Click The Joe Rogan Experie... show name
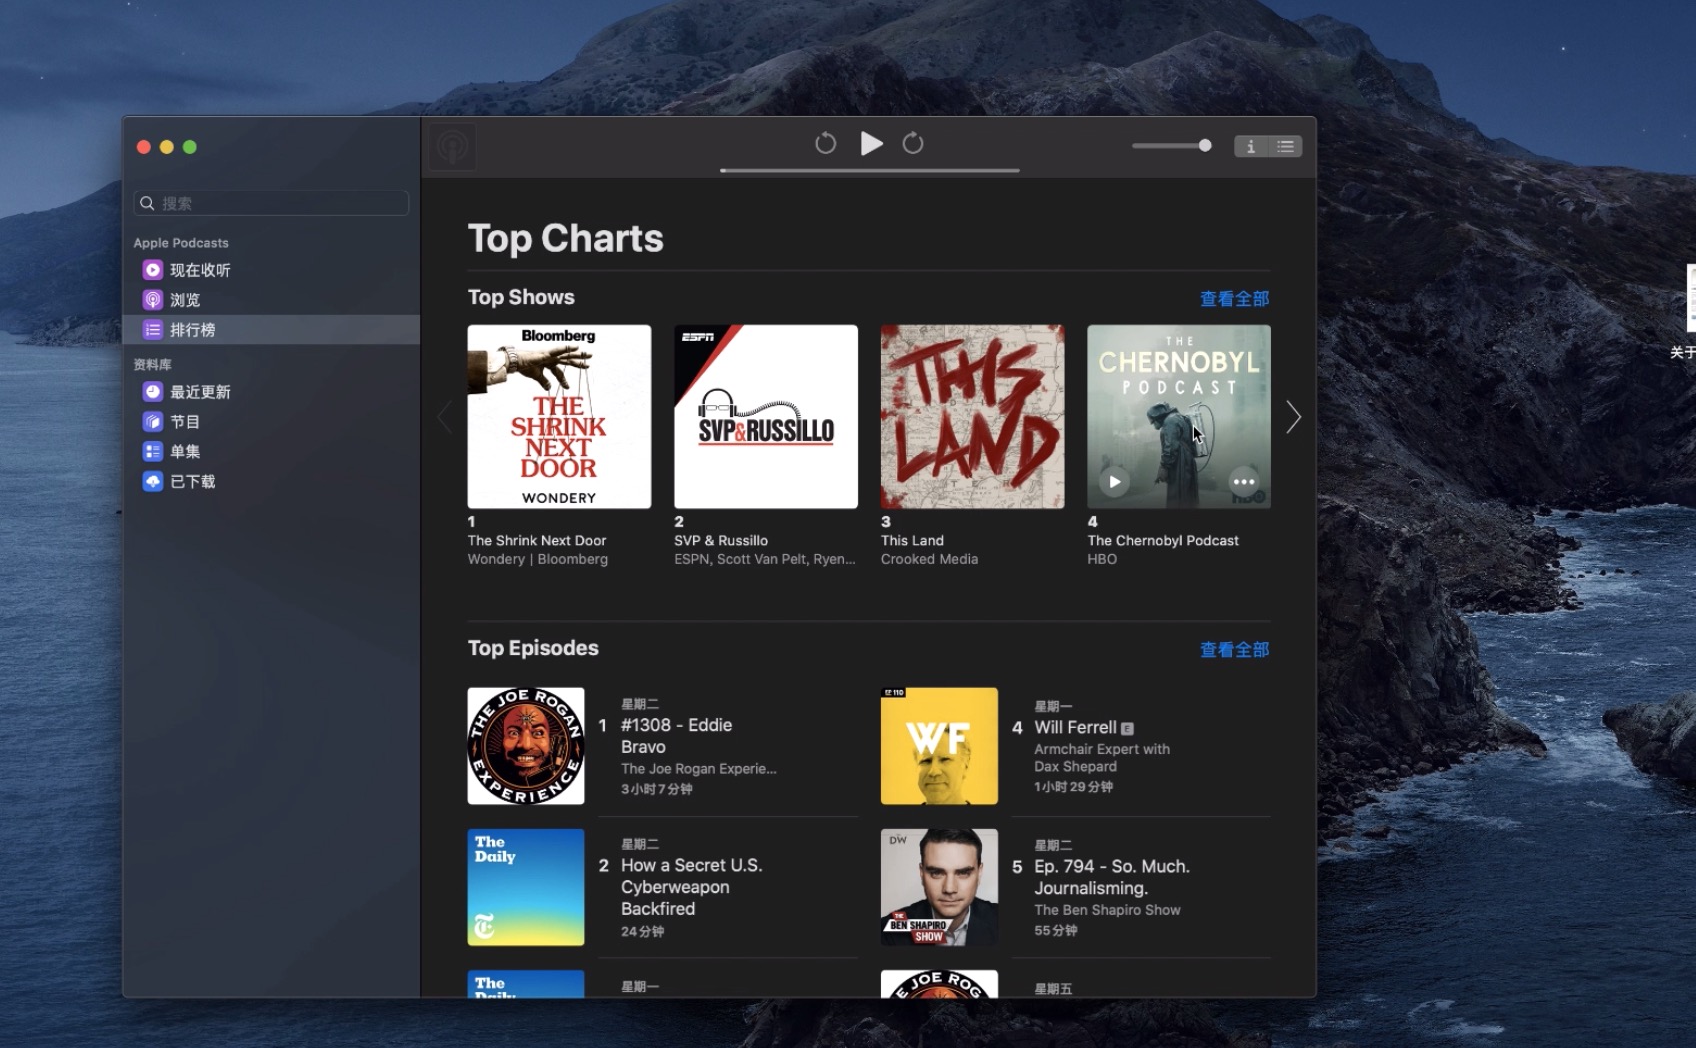This screenshot has height=1048, width=1696. [698, 769]
